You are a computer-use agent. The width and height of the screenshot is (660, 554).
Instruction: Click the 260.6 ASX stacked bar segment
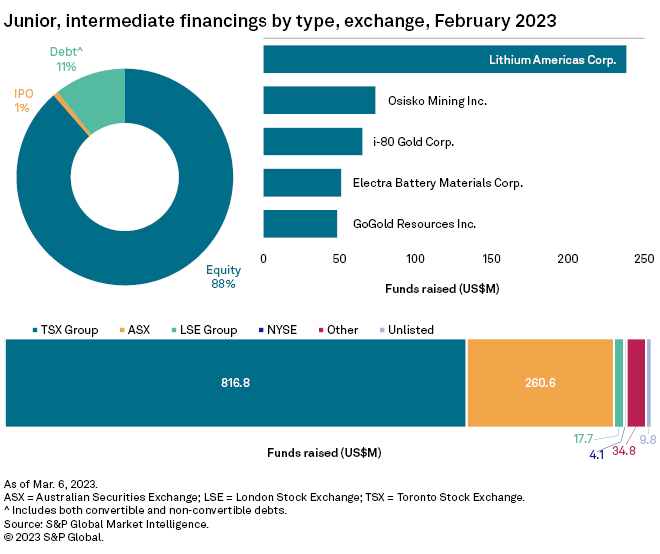tap(540, 383)
